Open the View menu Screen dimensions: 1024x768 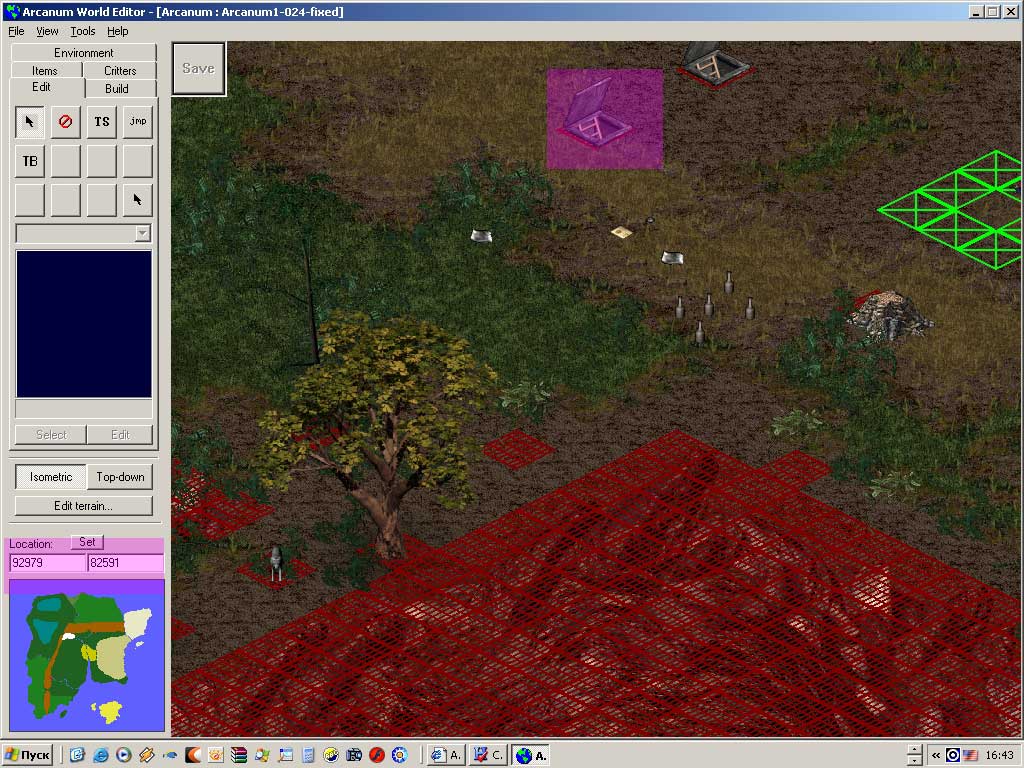(x=47, y=31)
